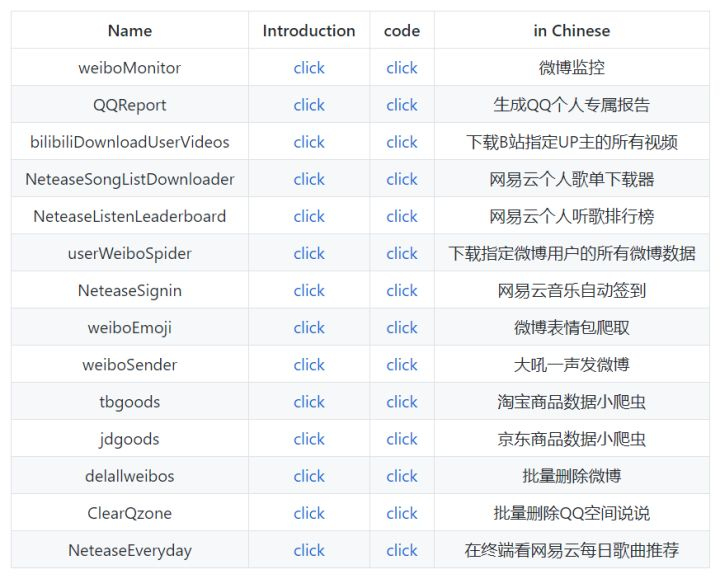Open Introduction link for weiboSender
This screenshot has width=720, height=579.
tap(309, 365)
